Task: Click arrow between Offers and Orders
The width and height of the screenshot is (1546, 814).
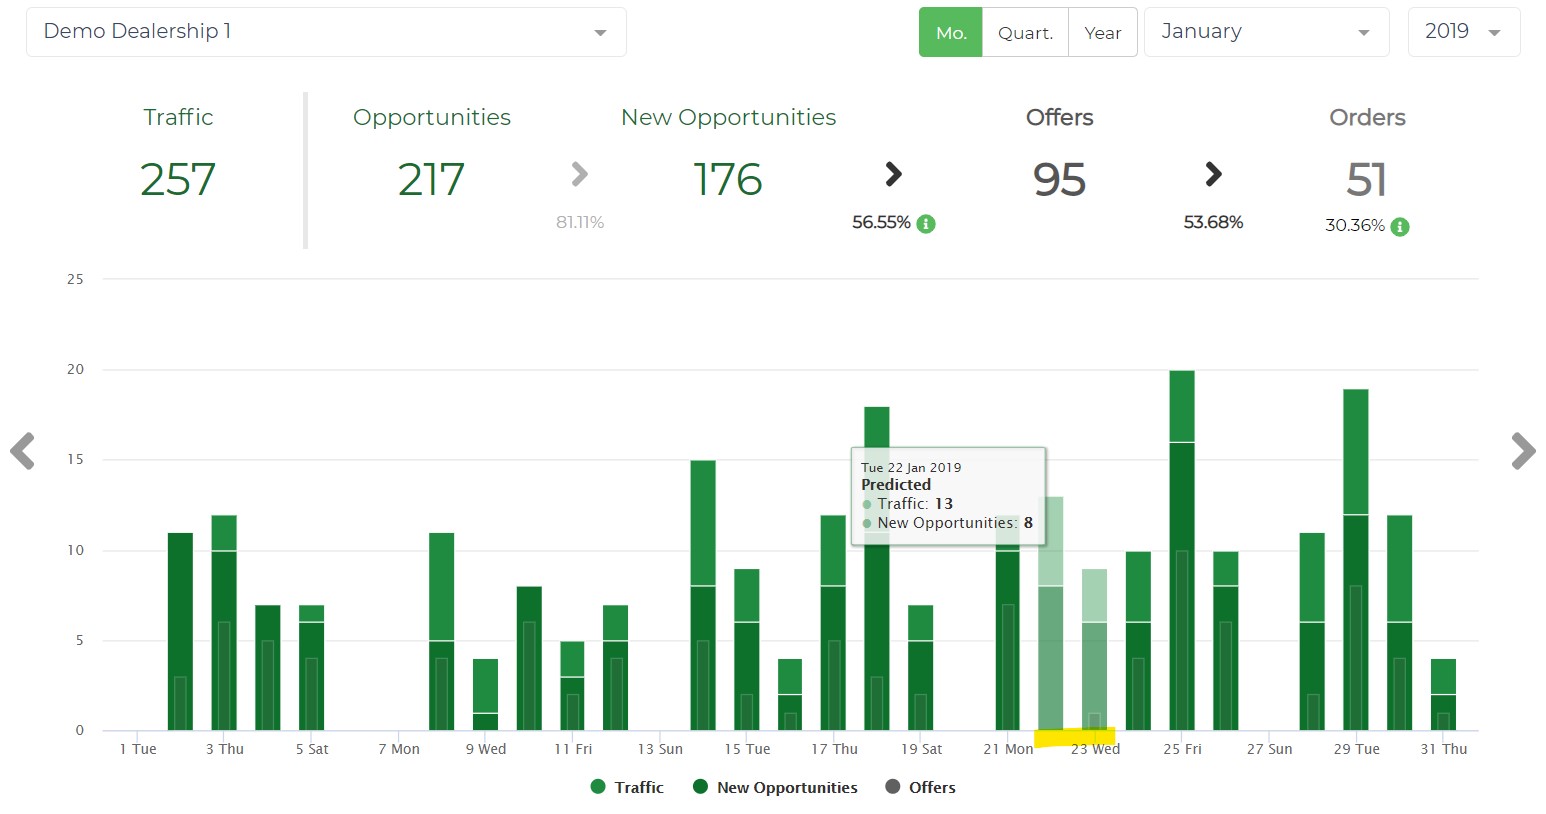Action: pyautogui.click(x=1213, y=175)
